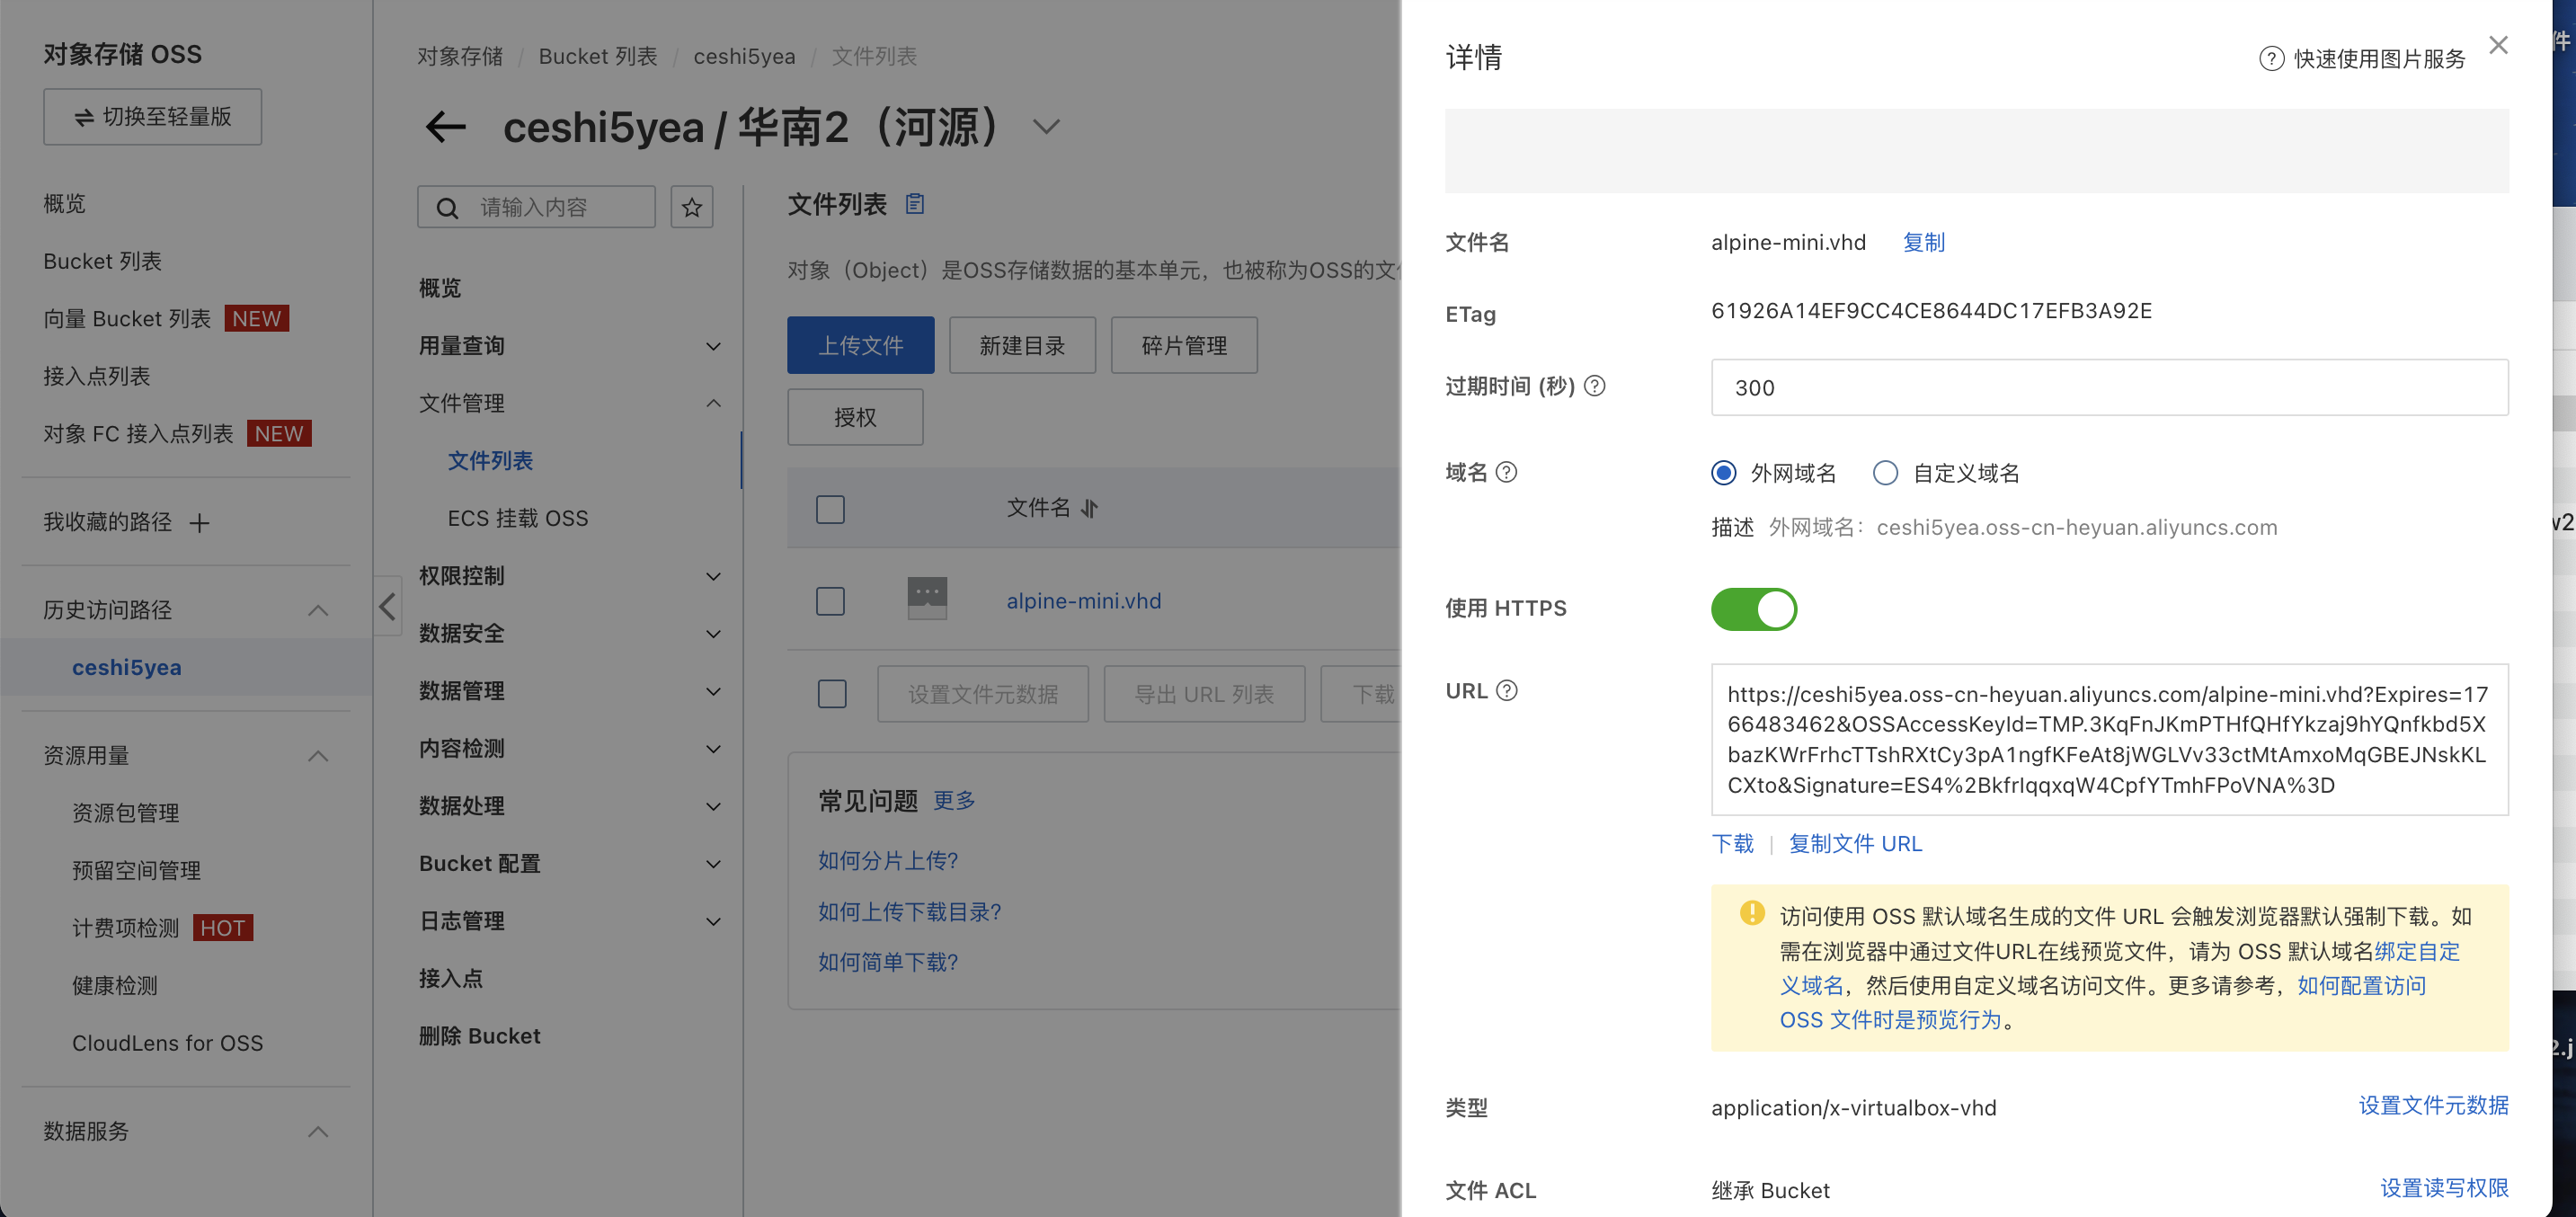
Task: Go to Bucket 列表 in left sidebar
Action: 102,261
